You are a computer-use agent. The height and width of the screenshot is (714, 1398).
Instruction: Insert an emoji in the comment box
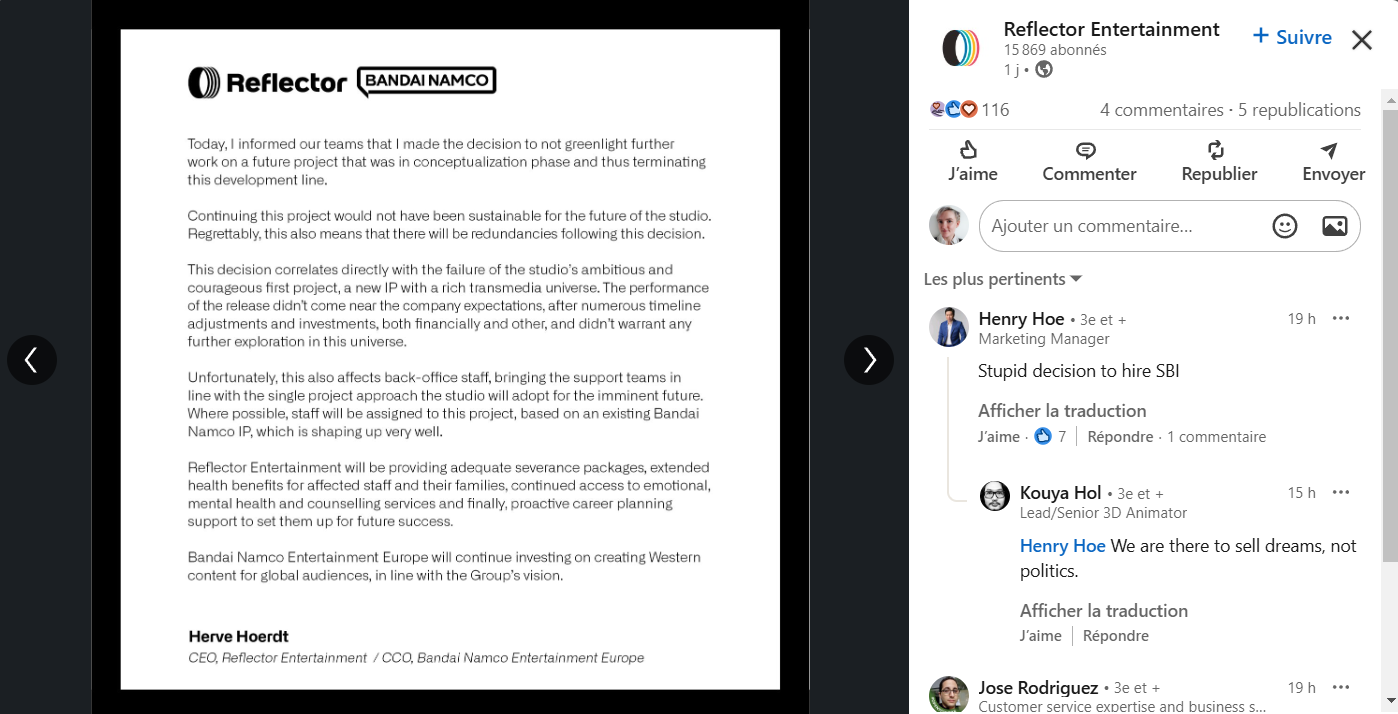pyautogui.click(x=1285, y=226)
